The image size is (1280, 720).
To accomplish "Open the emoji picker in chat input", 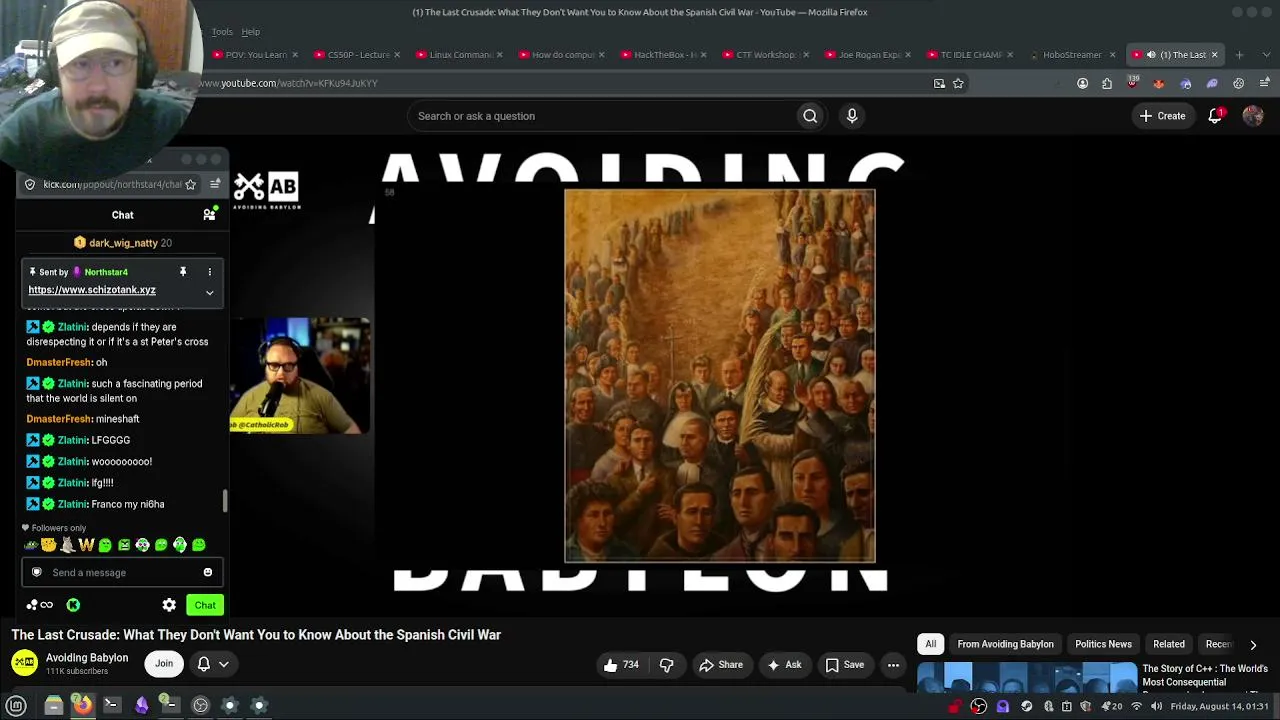I will pyautogui.click(x=208, y=573).
